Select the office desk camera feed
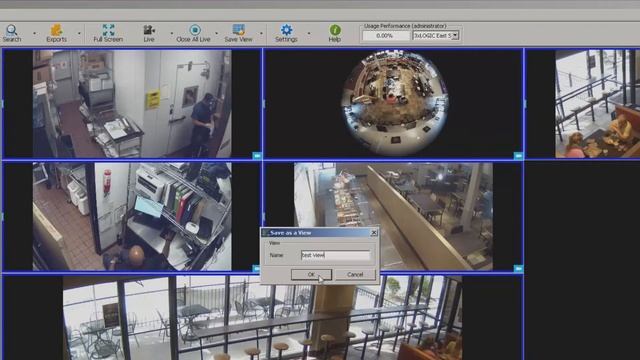The image size is (640, 360). pyautogui.click(x=132, y=217)
